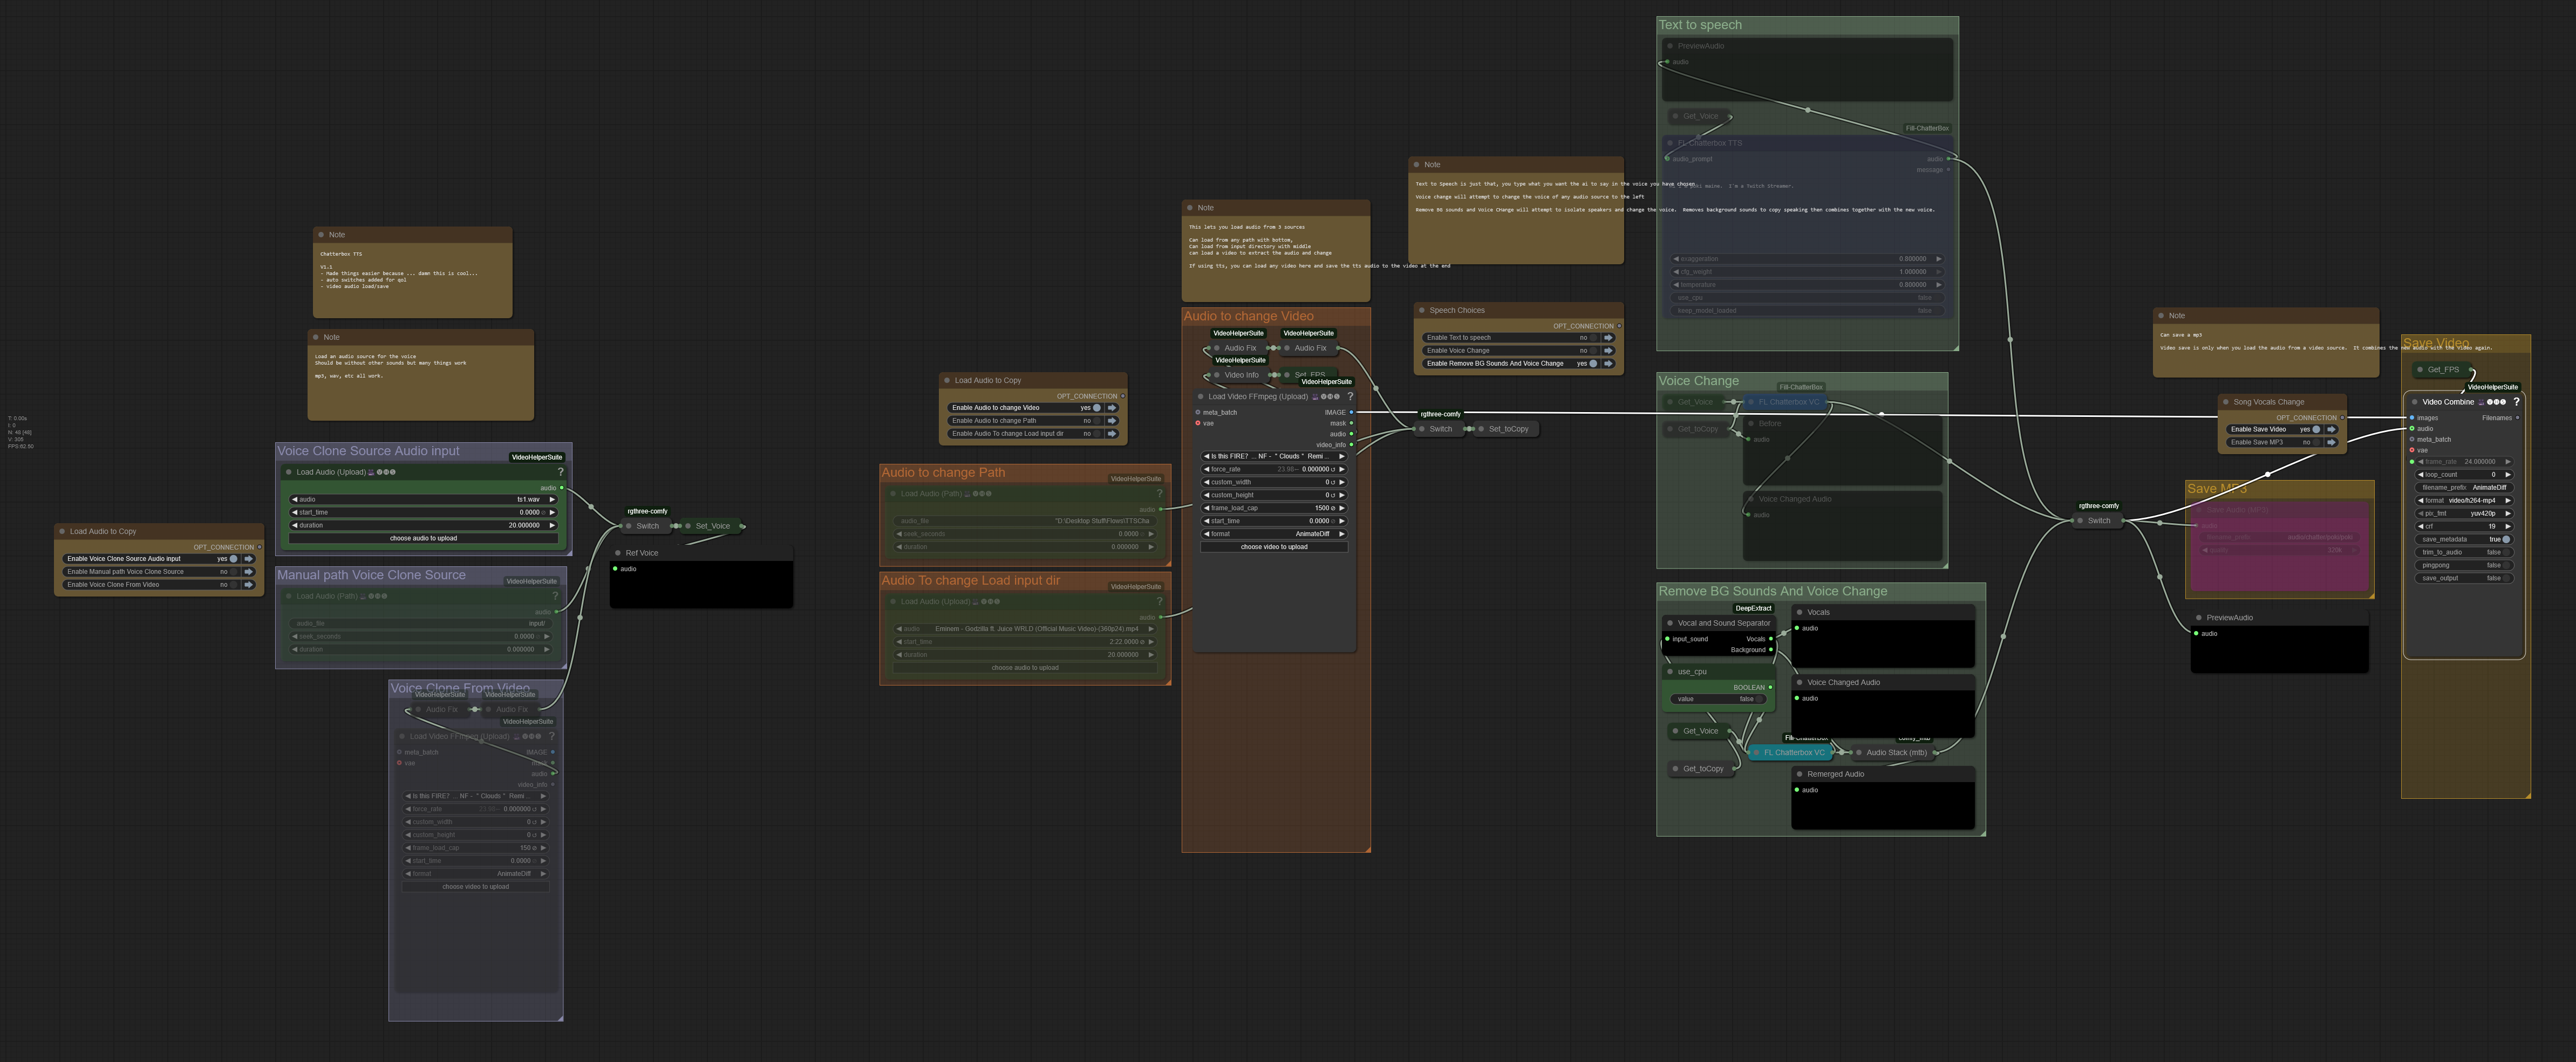Image resolution: width=2576 pixels, height=1062 pixels.
Task: Select the Set_Voice node
Action: coord(712,526)
